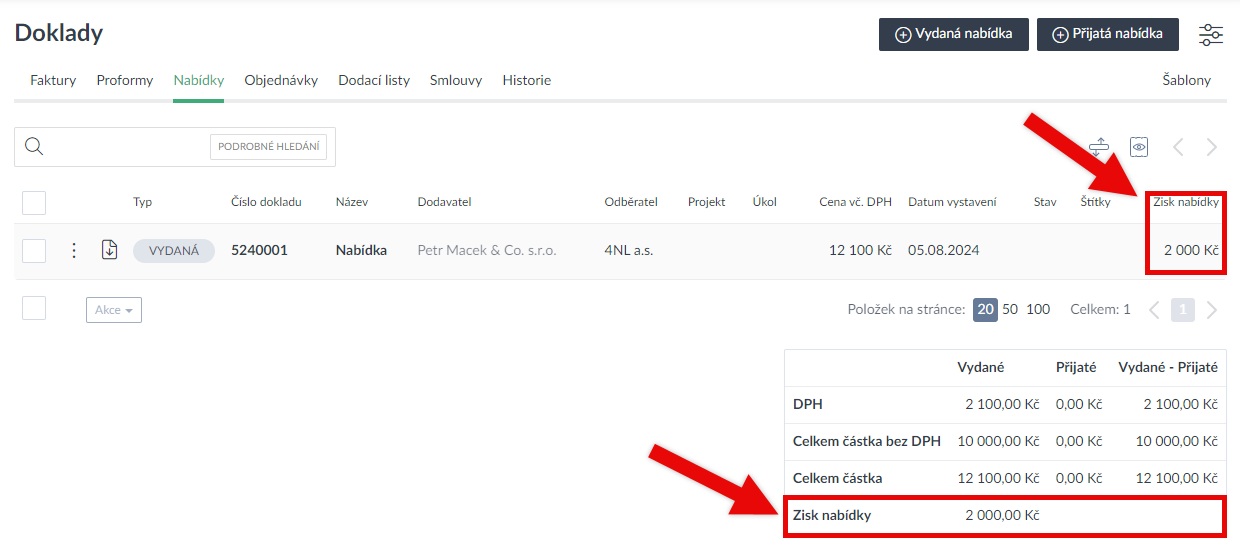Toggle select-all checkbox in table header
This screenshot has width=1240, height=550.
[34, 203]
